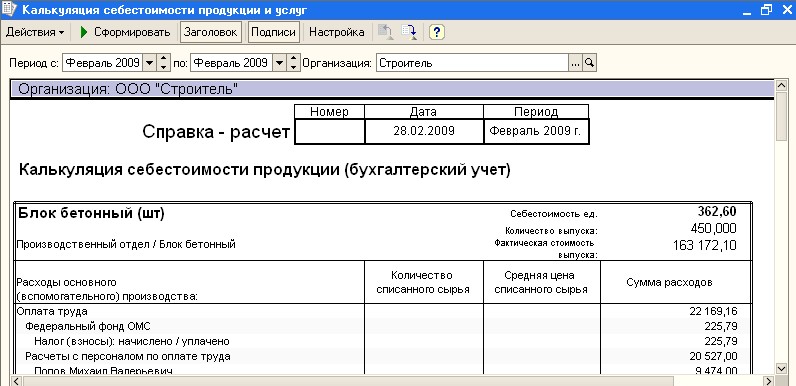This screenshot has width=796, height=386.
Task: Click the Организация field Строитель
Action: pyautogui.click(x=472, y=63)
